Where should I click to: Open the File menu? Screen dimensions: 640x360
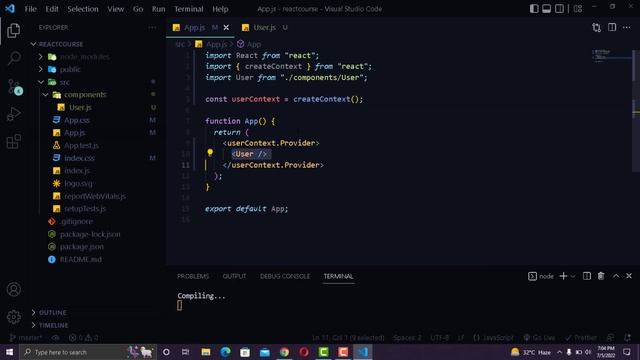tap(31, 9)
